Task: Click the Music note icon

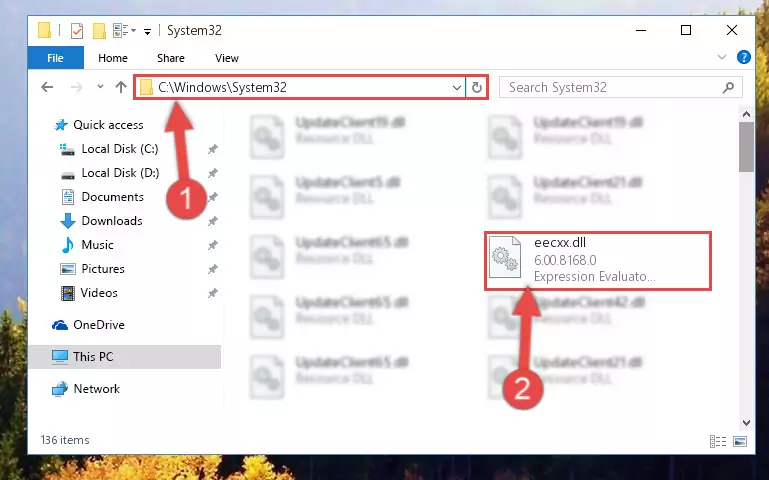Action: coord(68,245)
